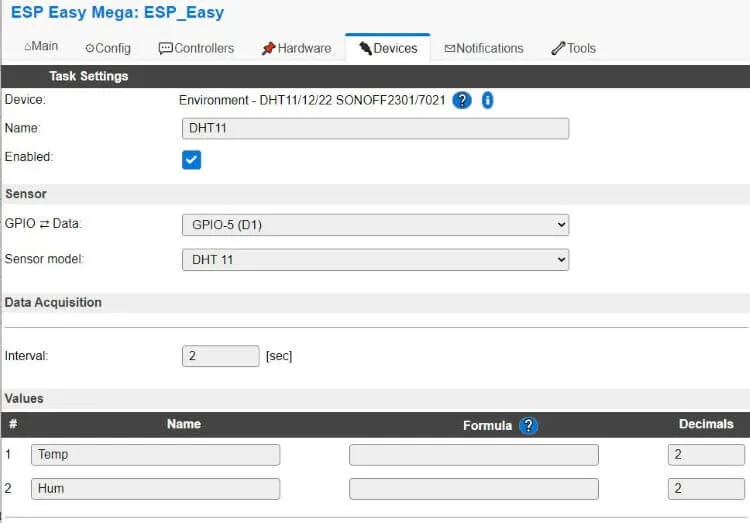The width and height of the screenshot is (750, 523).
Task: Switch to the Notifications tab
Action: [x=484, y=48]
